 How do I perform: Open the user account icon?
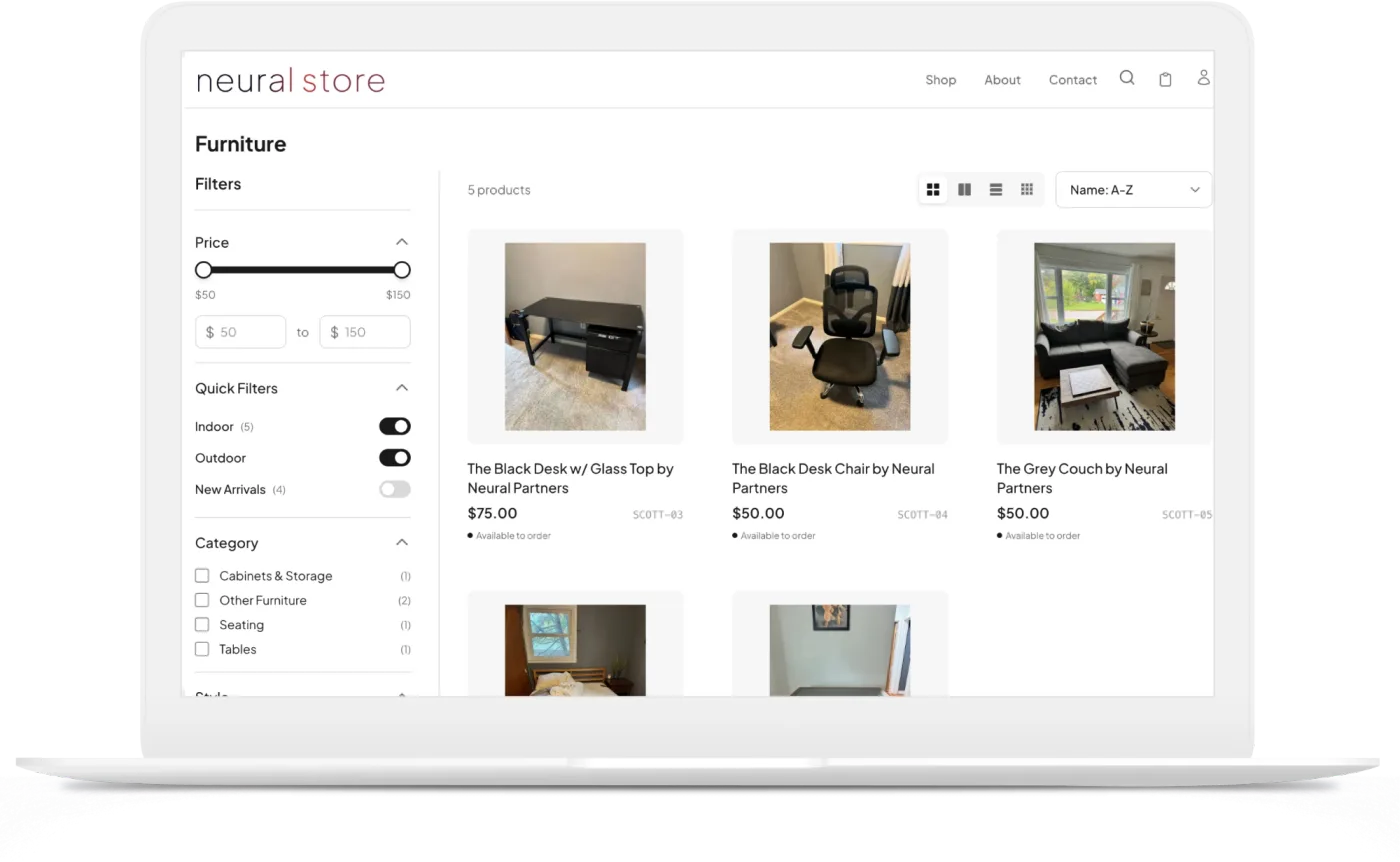pyautogui.click(x=1204, y=77)
